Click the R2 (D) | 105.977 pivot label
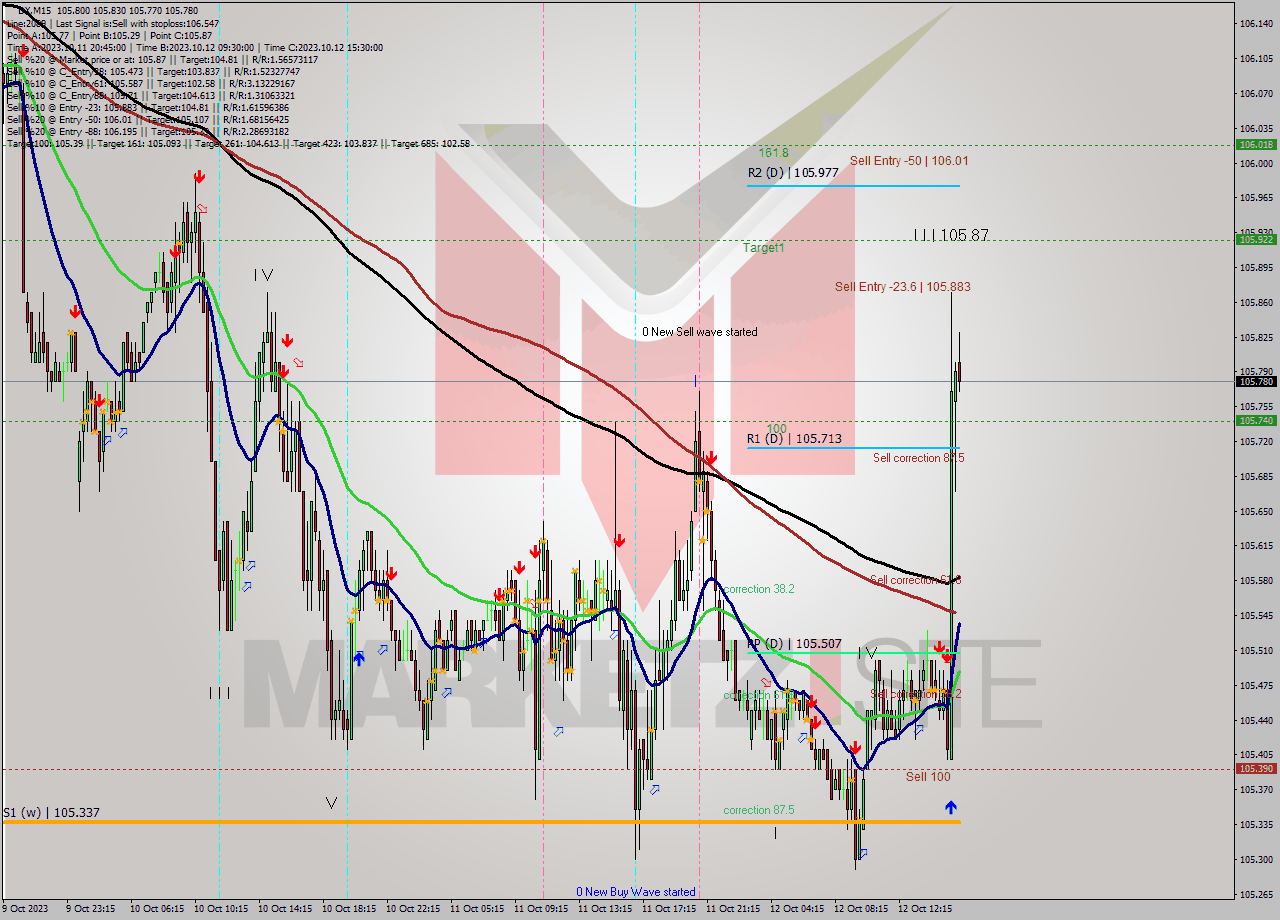This screenshot has width=1280, height=920. point(793,172)
